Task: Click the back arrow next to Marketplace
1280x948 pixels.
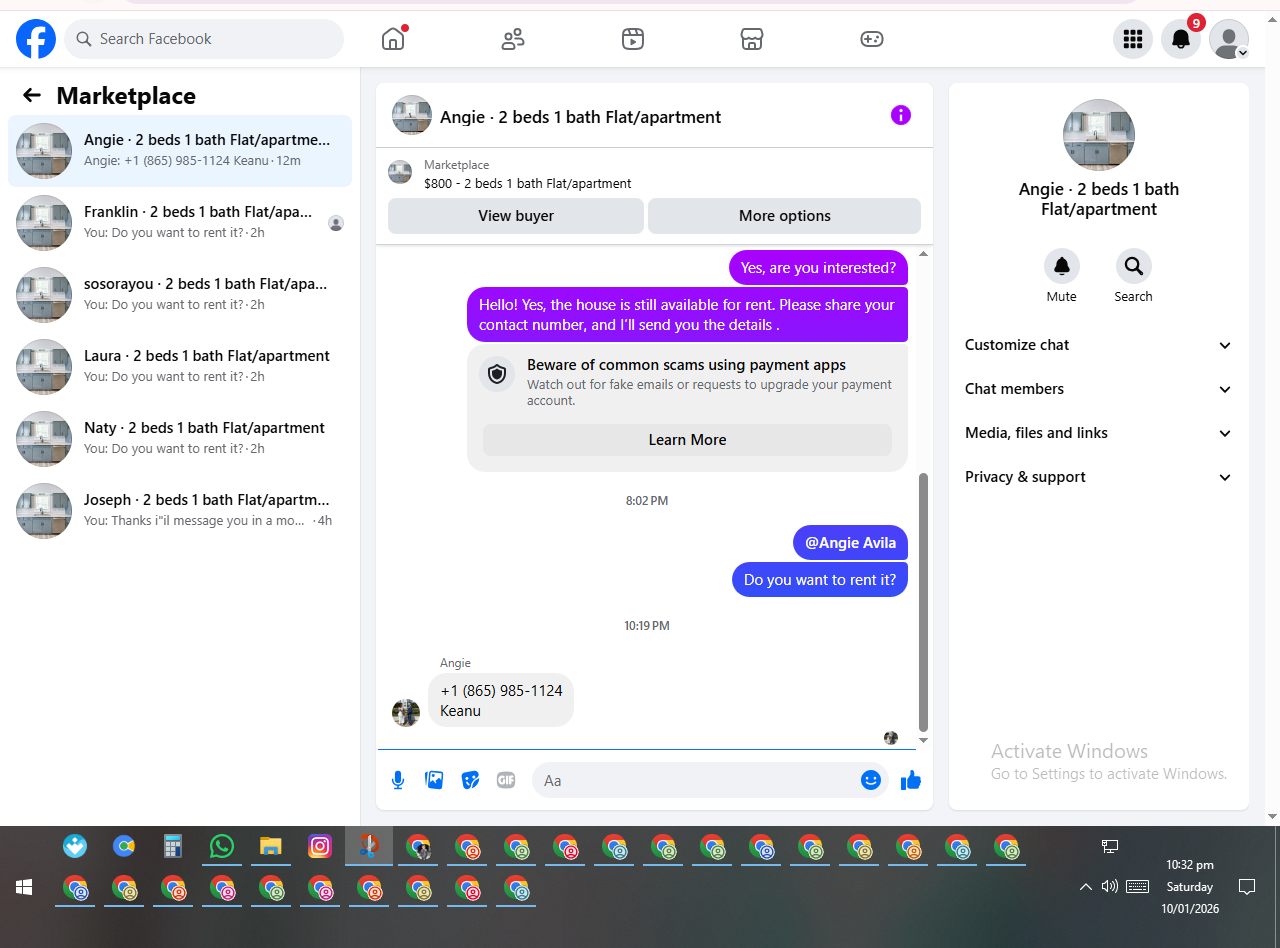Action: pyautogui.click(x=32, y=95)
